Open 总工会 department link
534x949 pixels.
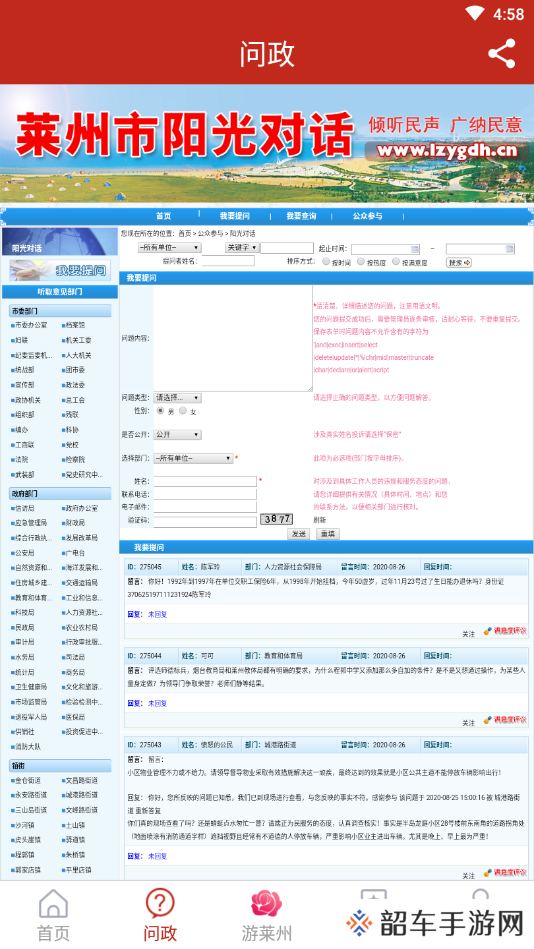[73, 400]
